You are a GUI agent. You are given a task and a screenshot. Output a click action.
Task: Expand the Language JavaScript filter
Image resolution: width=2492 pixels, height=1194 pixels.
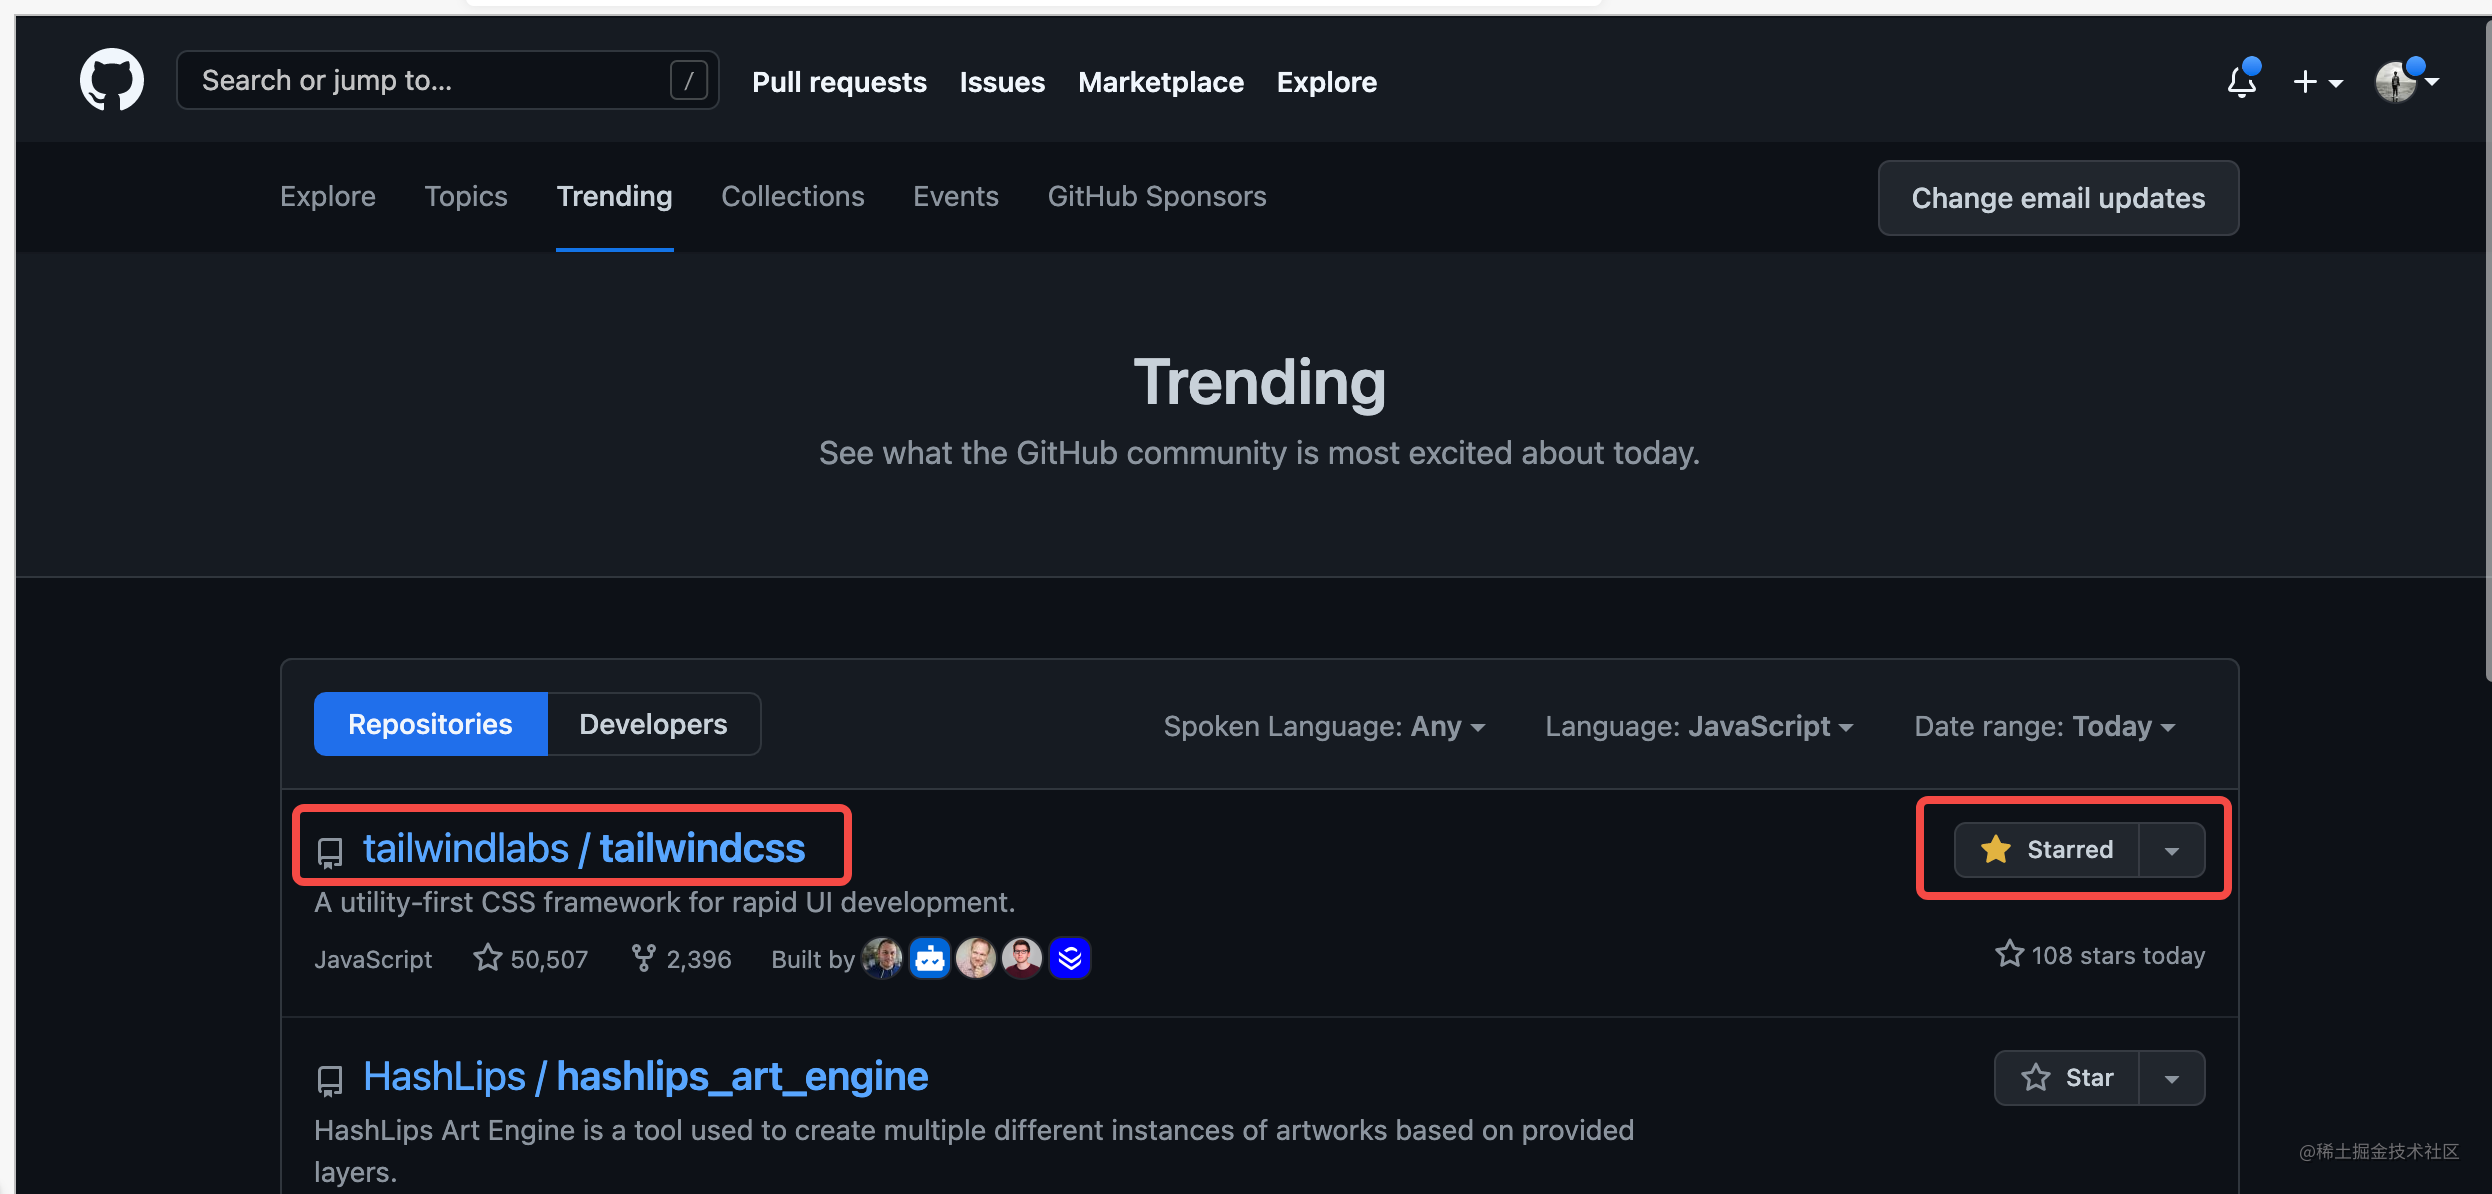click(x=1699, y=726)
